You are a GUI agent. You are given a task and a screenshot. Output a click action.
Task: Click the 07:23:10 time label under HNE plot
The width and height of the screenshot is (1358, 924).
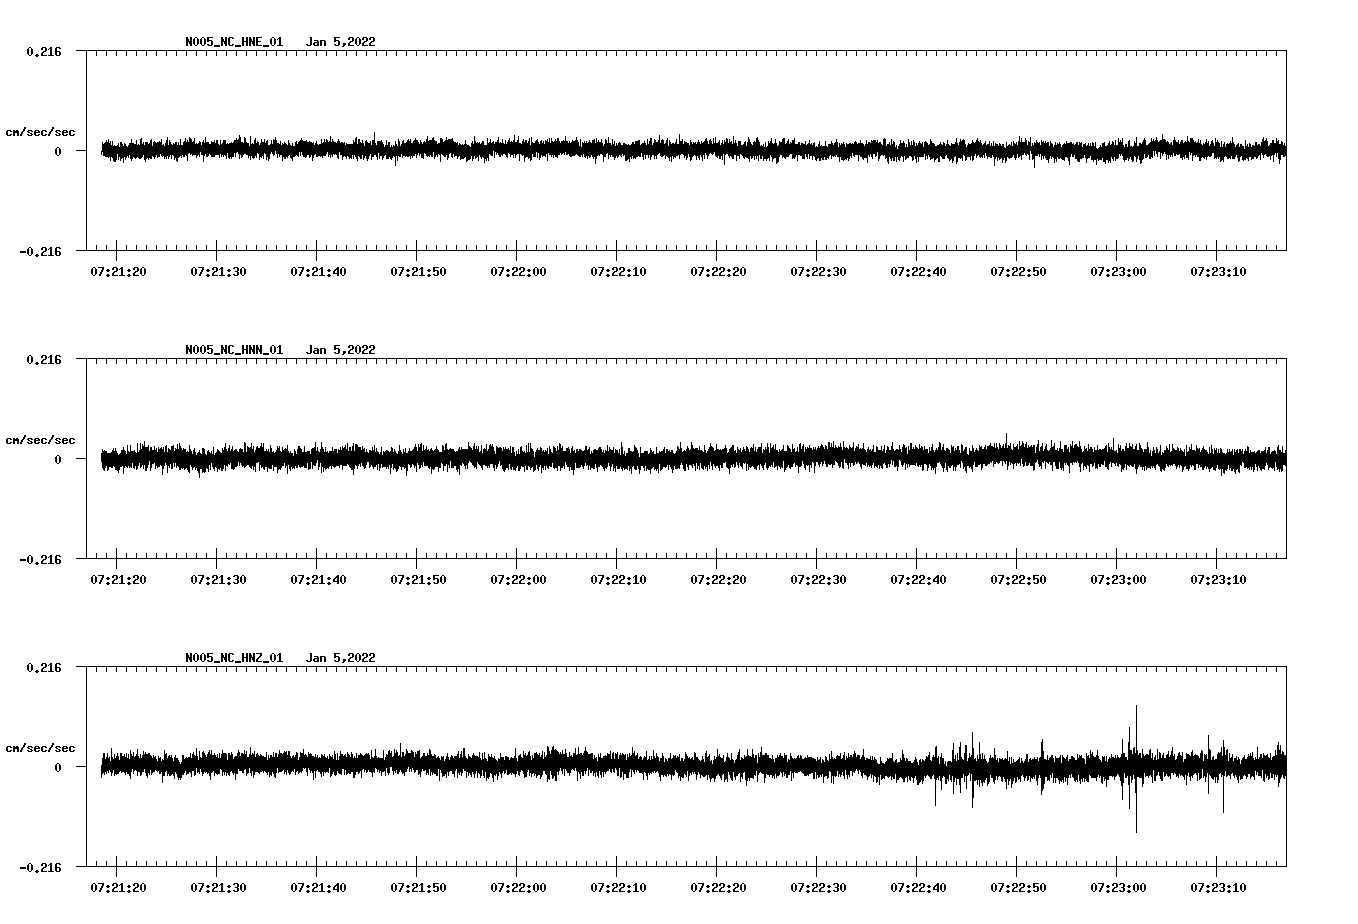pos(1218,272)
